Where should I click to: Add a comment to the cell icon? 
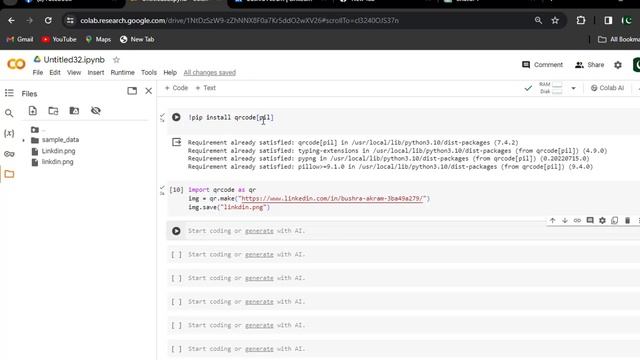(590, 220)
